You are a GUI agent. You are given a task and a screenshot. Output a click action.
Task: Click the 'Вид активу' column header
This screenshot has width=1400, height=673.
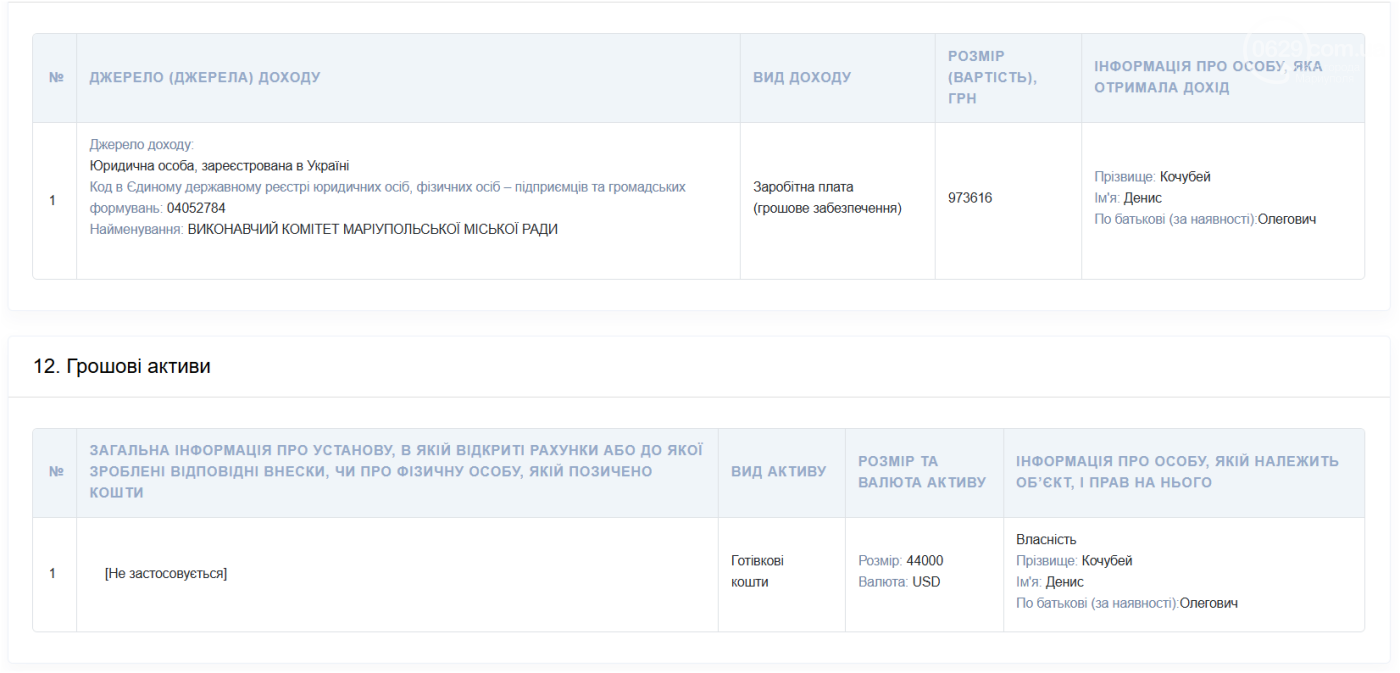click(x=778, y=472)
